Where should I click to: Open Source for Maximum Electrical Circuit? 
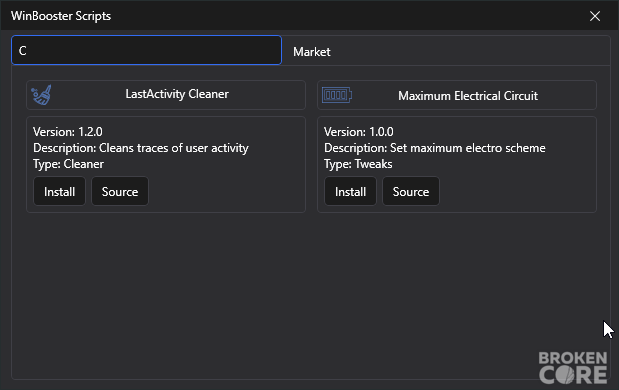[411, 191]
